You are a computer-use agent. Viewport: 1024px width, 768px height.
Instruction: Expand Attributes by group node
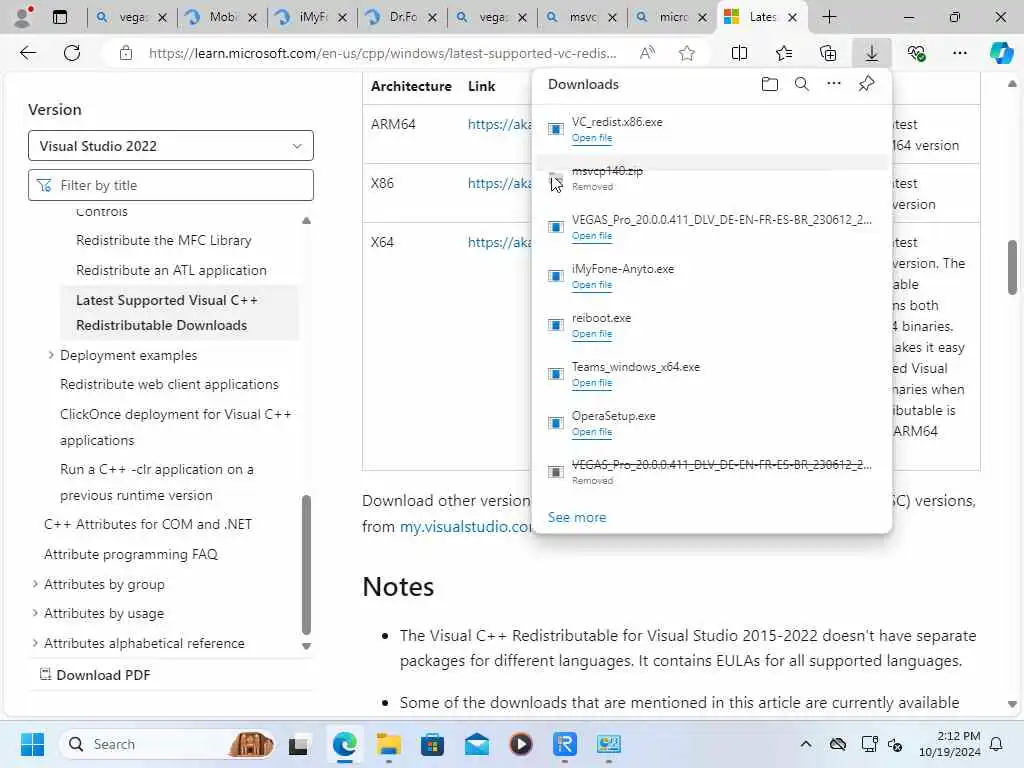point(35,584)
